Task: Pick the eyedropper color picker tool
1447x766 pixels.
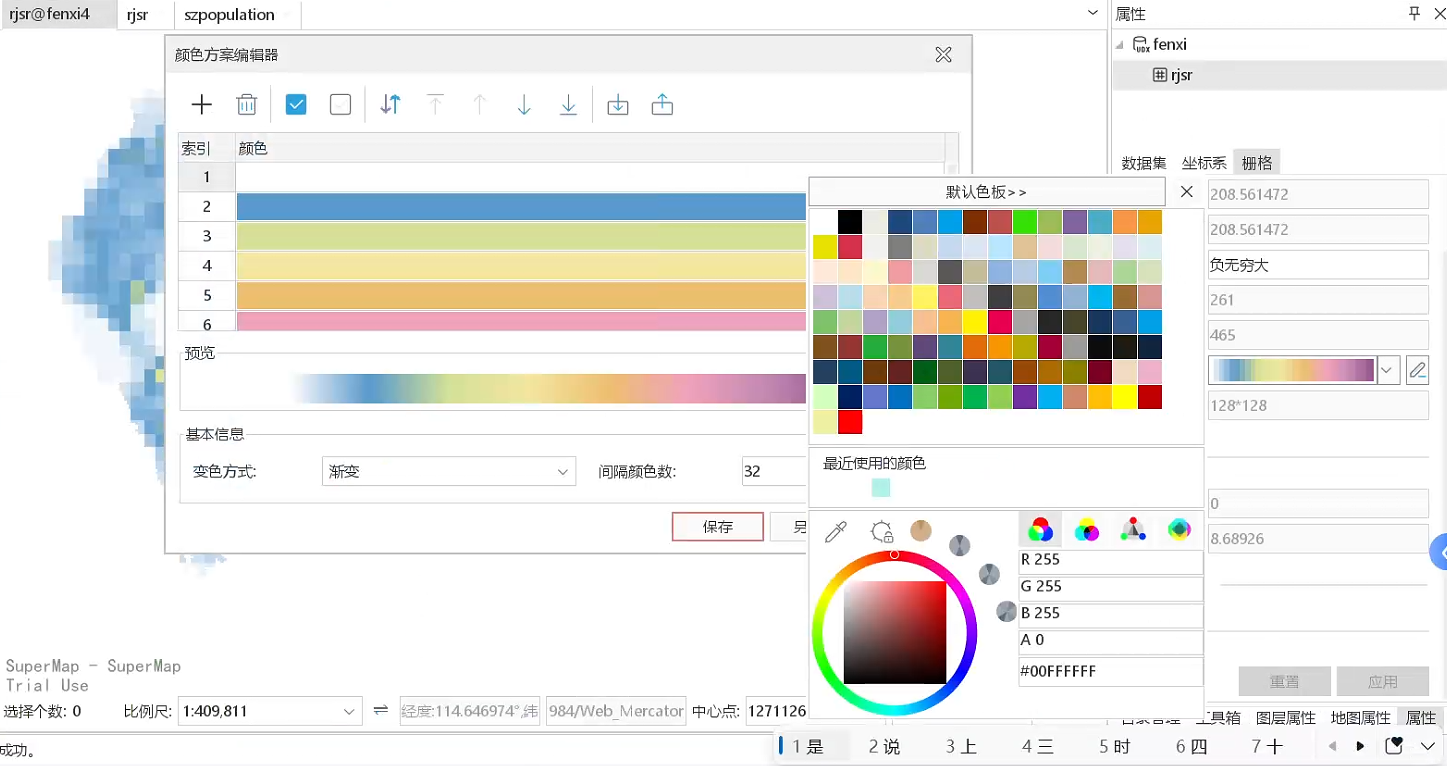Action: pos(836,532)
